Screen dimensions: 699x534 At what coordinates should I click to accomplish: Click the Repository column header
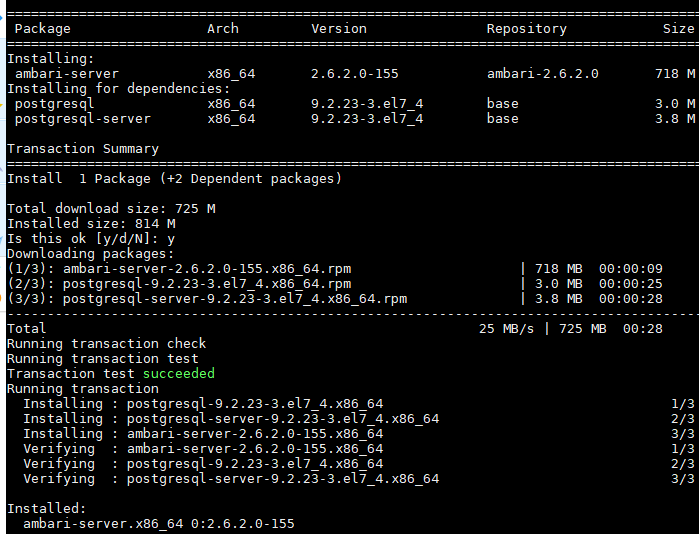point(526,29)
